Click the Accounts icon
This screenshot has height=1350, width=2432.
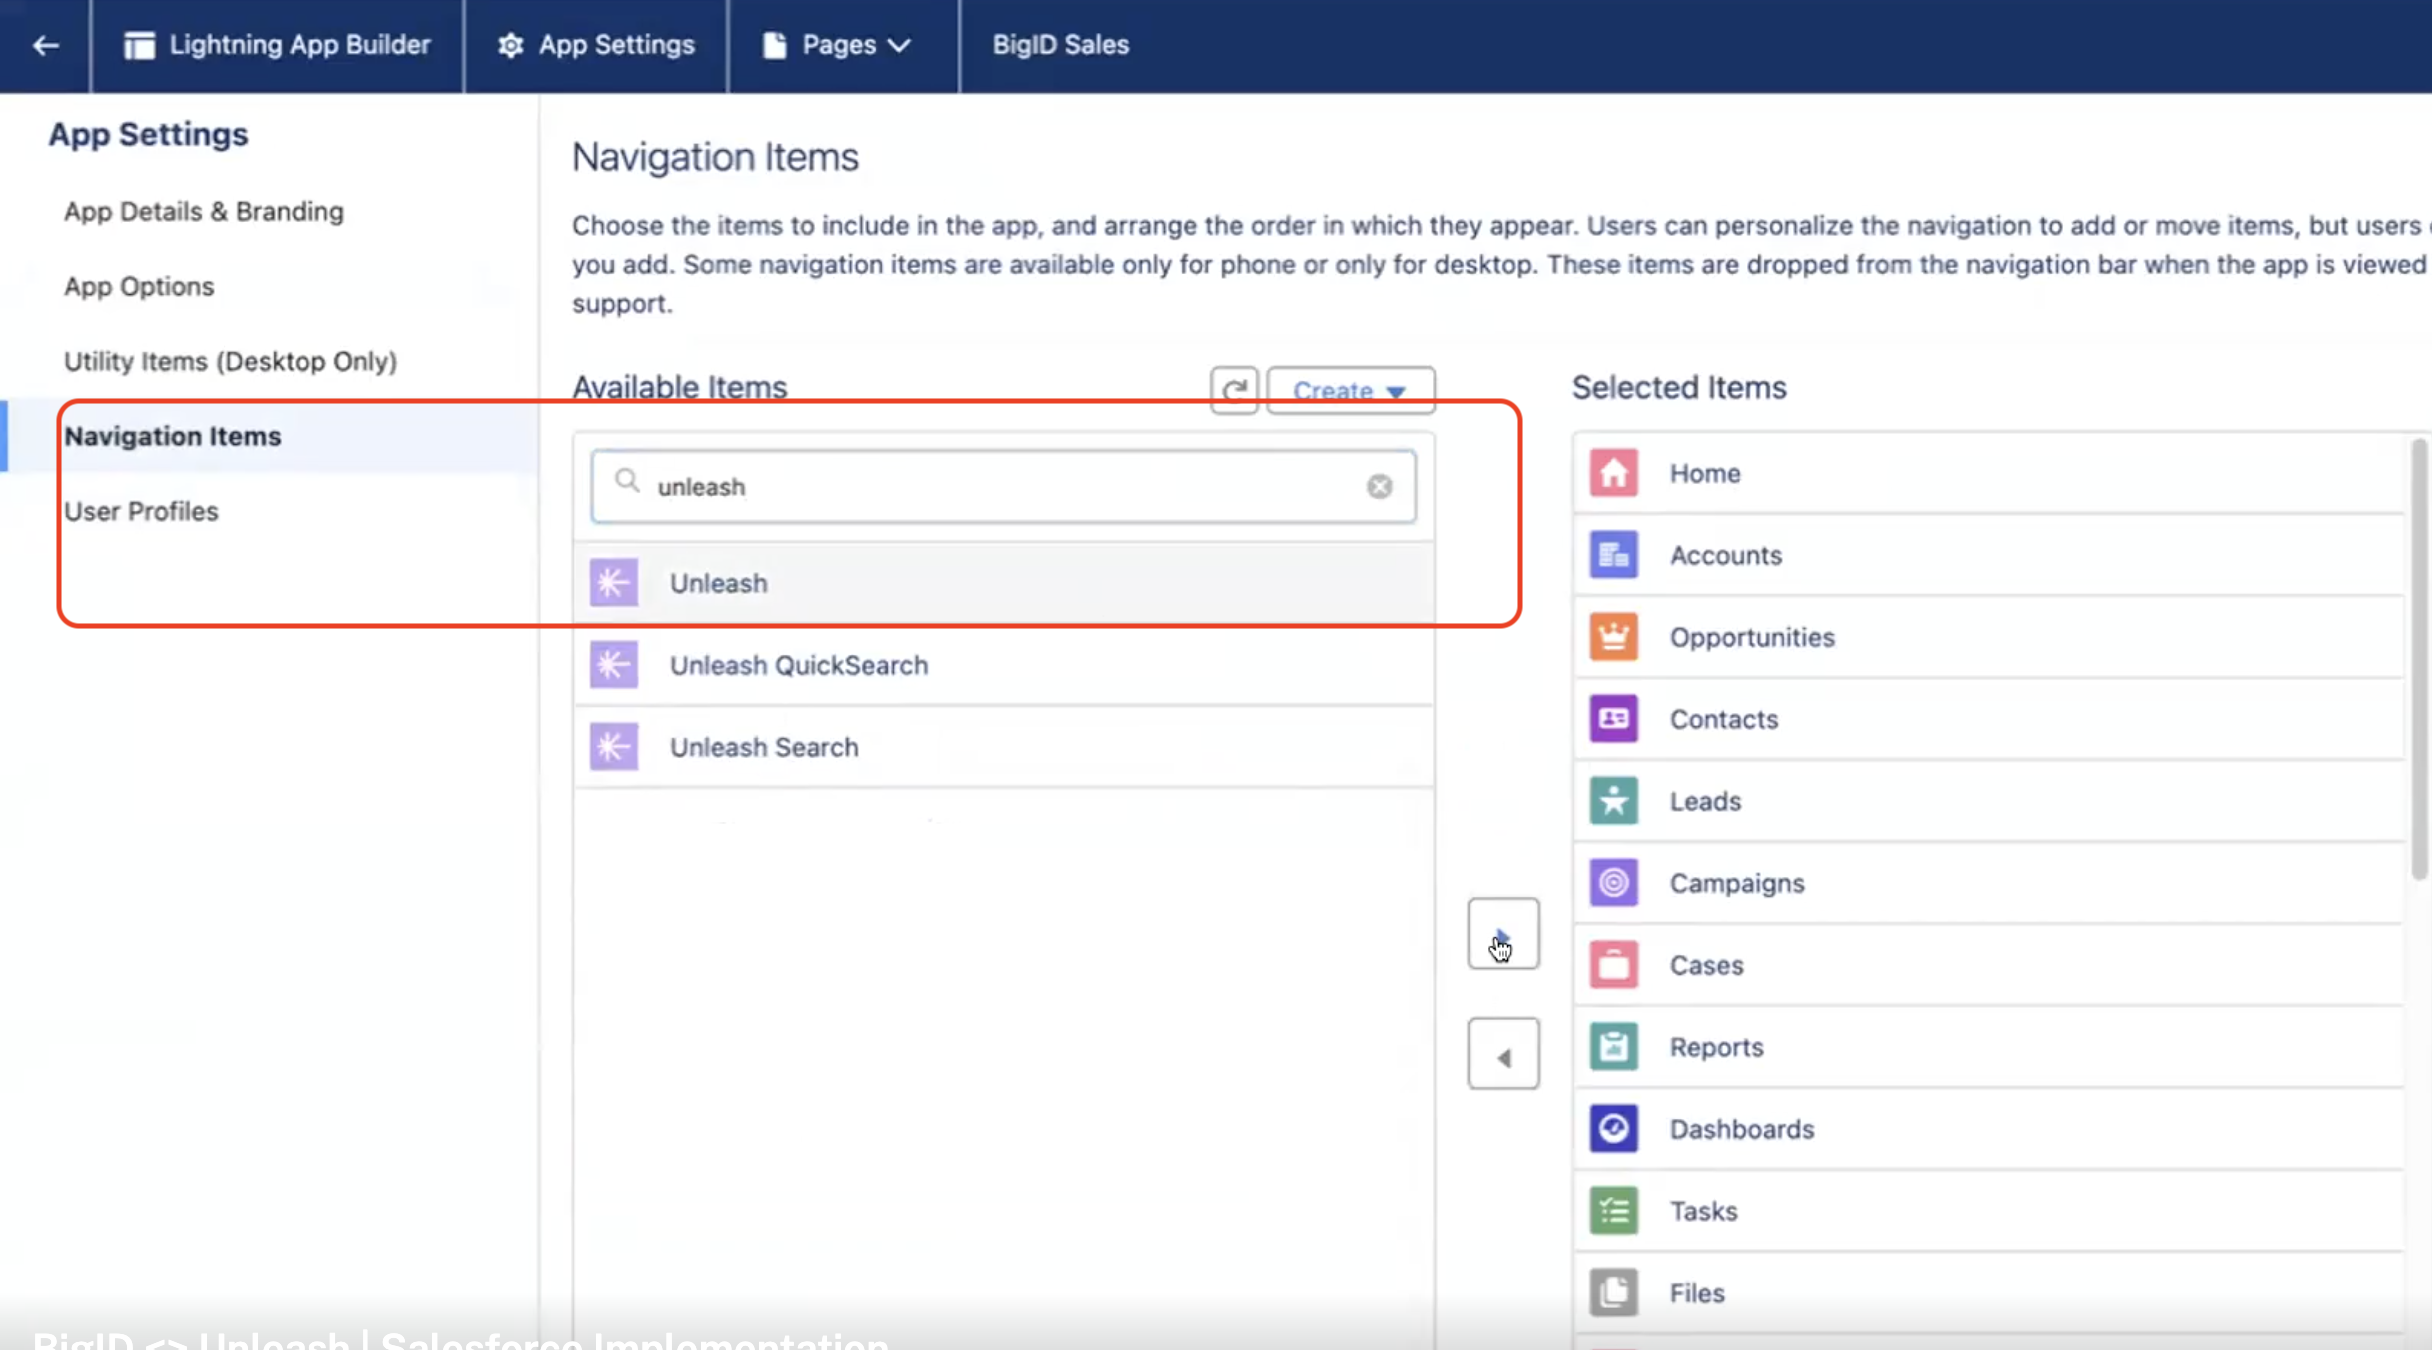[1613, 555]
